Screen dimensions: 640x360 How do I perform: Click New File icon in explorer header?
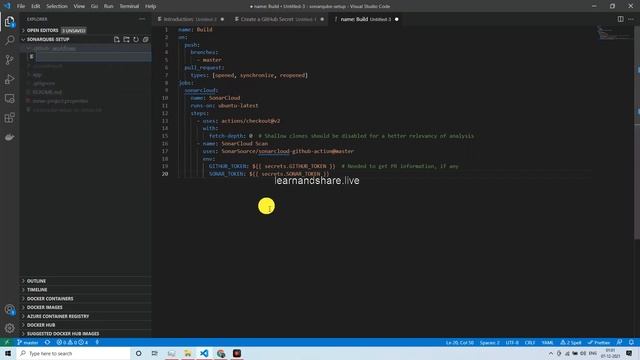(x=117, y=40)
